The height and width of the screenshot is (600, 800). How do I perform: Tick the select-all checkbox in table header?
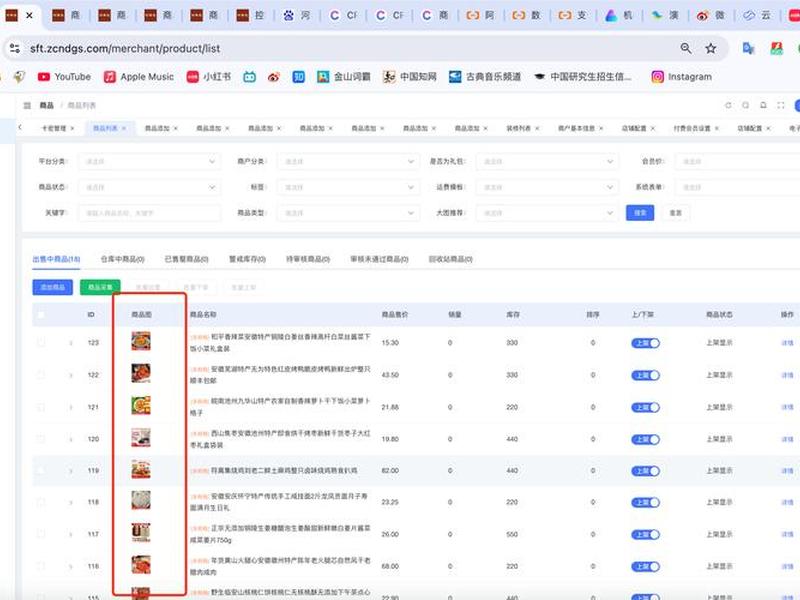point(41,314)
